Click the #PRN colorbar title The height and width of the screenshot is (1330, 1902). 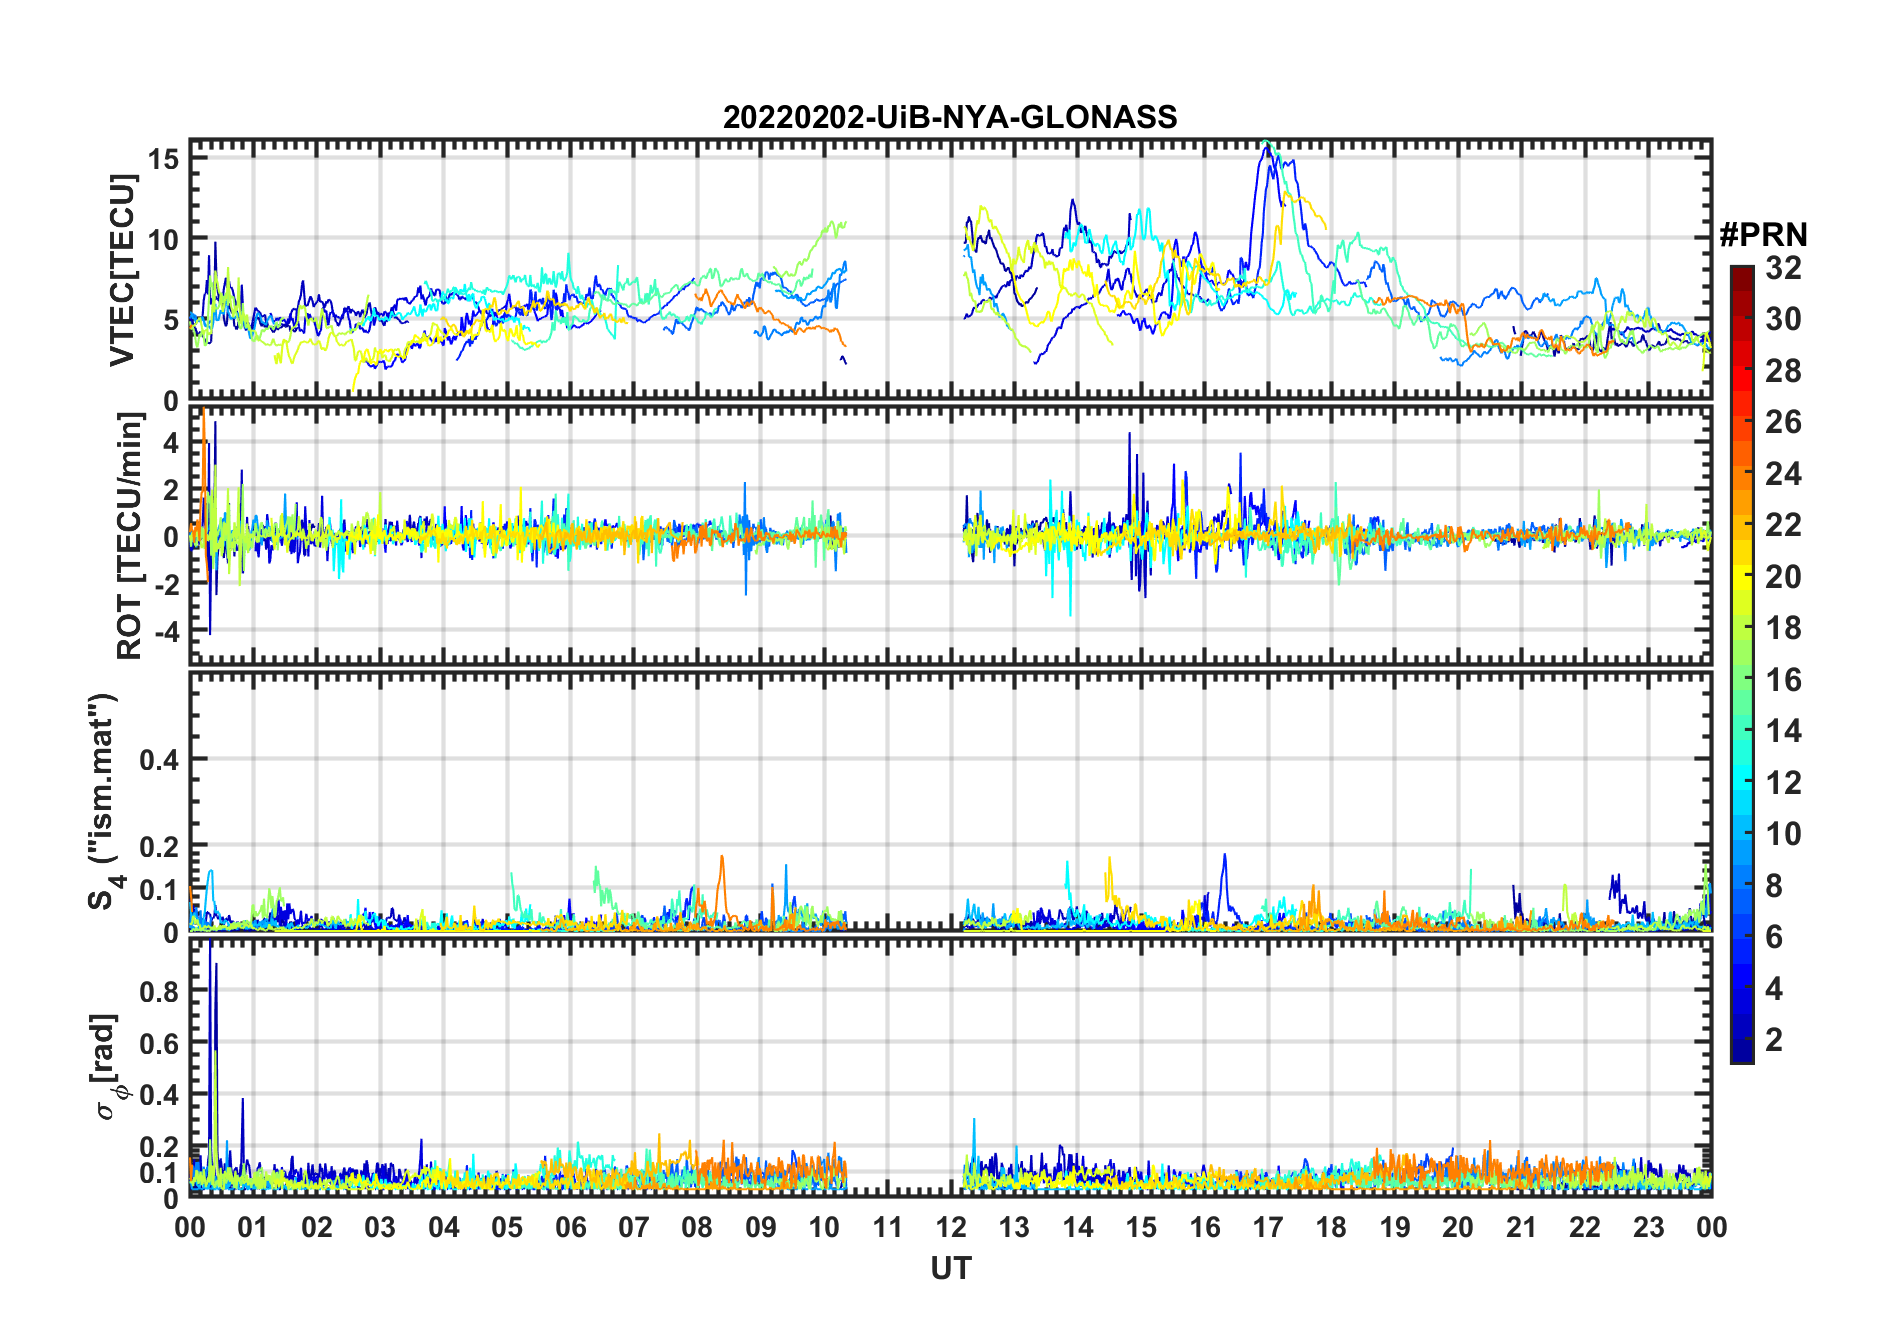[x=1763, y=235]
